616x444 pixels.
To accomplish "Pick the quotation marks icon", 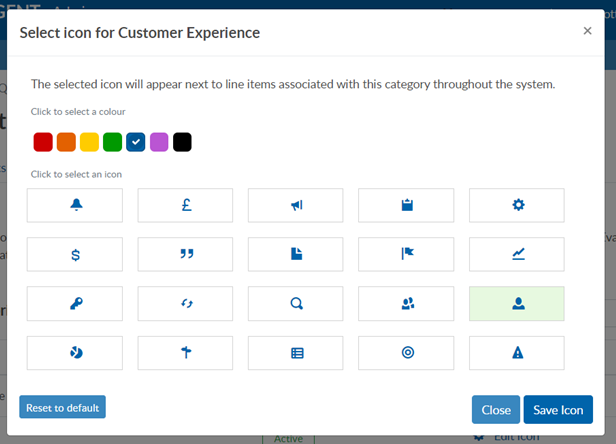I will 186,254.
